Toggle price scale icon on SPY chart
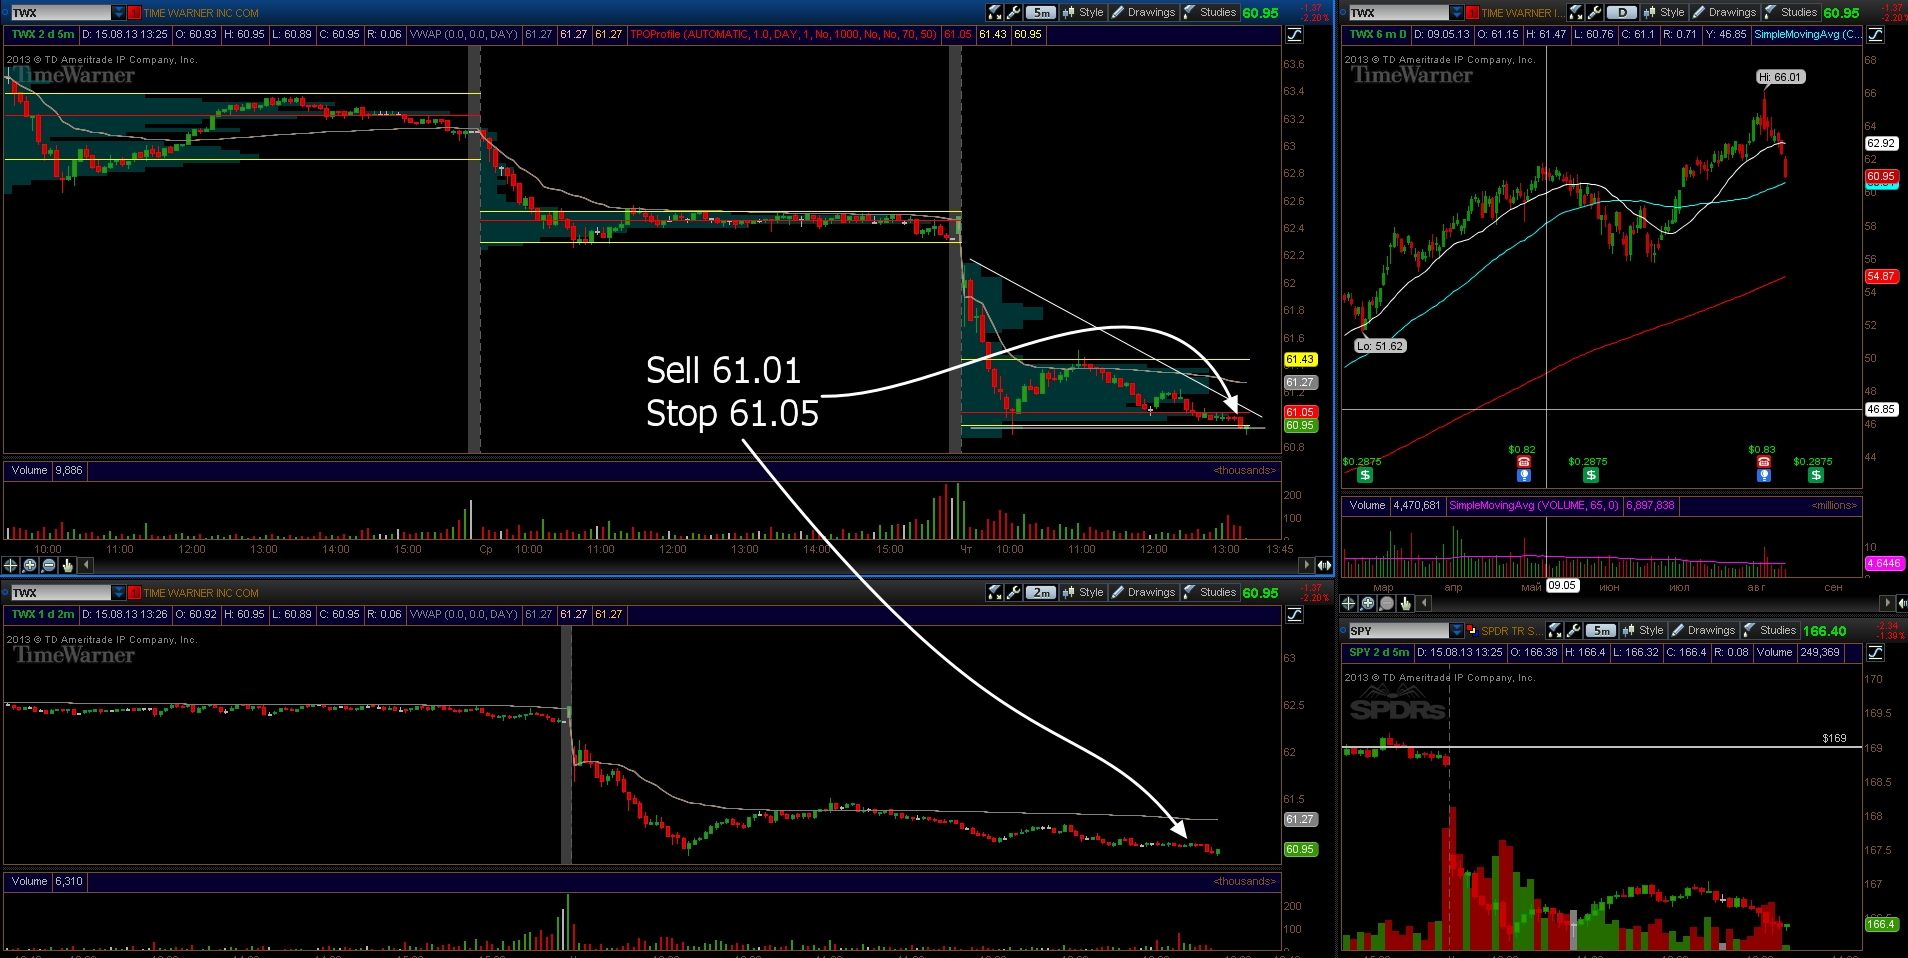The width and height of the screenshot is (1908, 958). click(x=1876, y=653)
